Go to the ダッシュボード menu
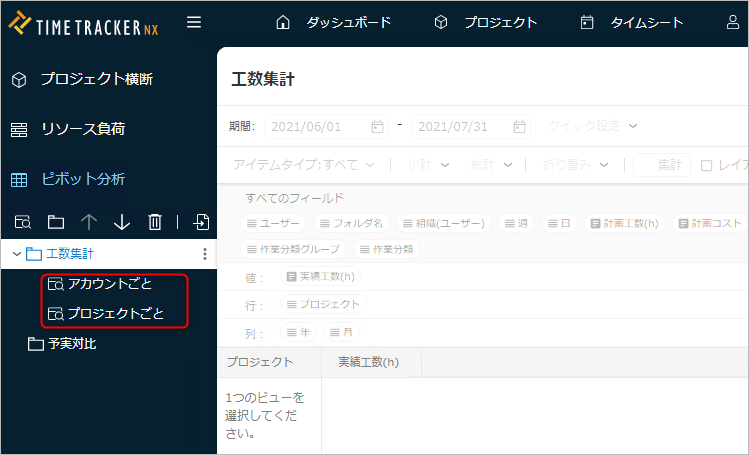Viewport: 749px width, 455px height. (x=334, y=22)
